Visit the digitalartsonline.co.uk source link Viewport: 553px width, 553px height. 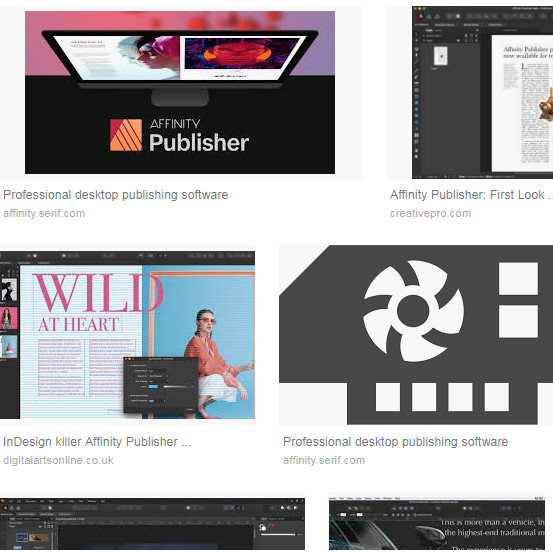pos(58,461)
